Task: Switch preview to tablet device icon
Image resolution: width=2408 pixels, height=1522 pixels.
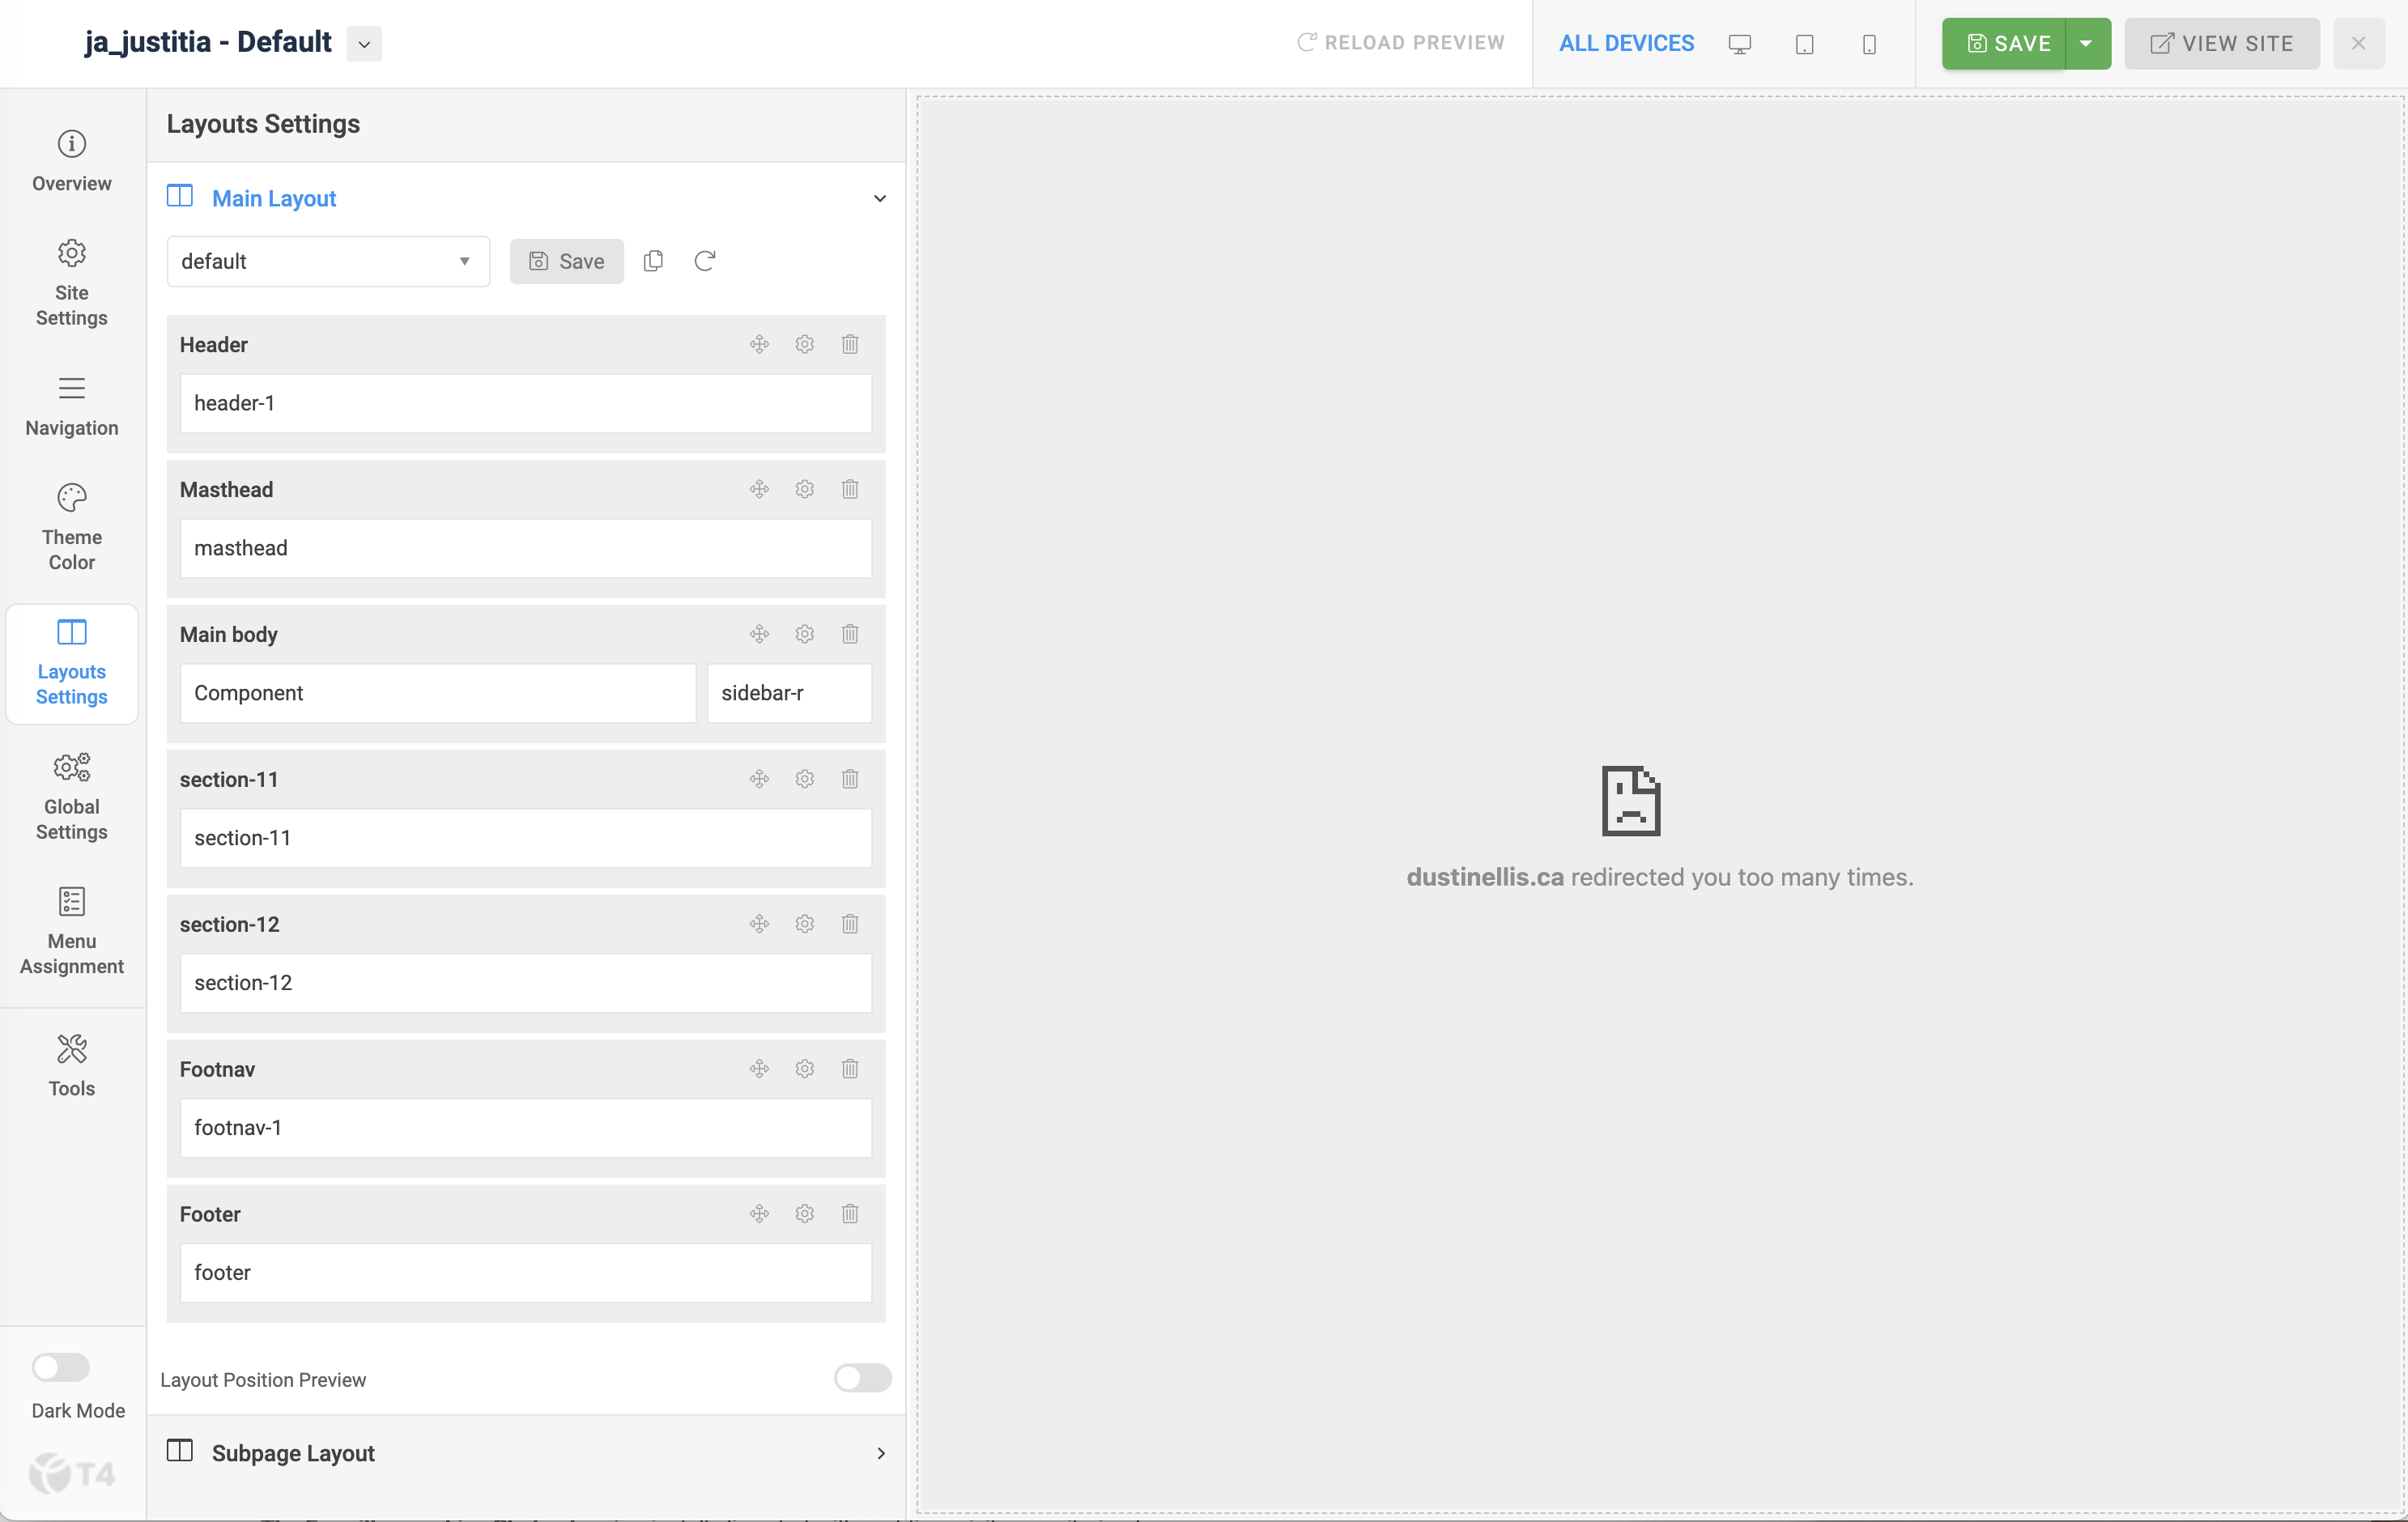Action: coord(1804,44)
